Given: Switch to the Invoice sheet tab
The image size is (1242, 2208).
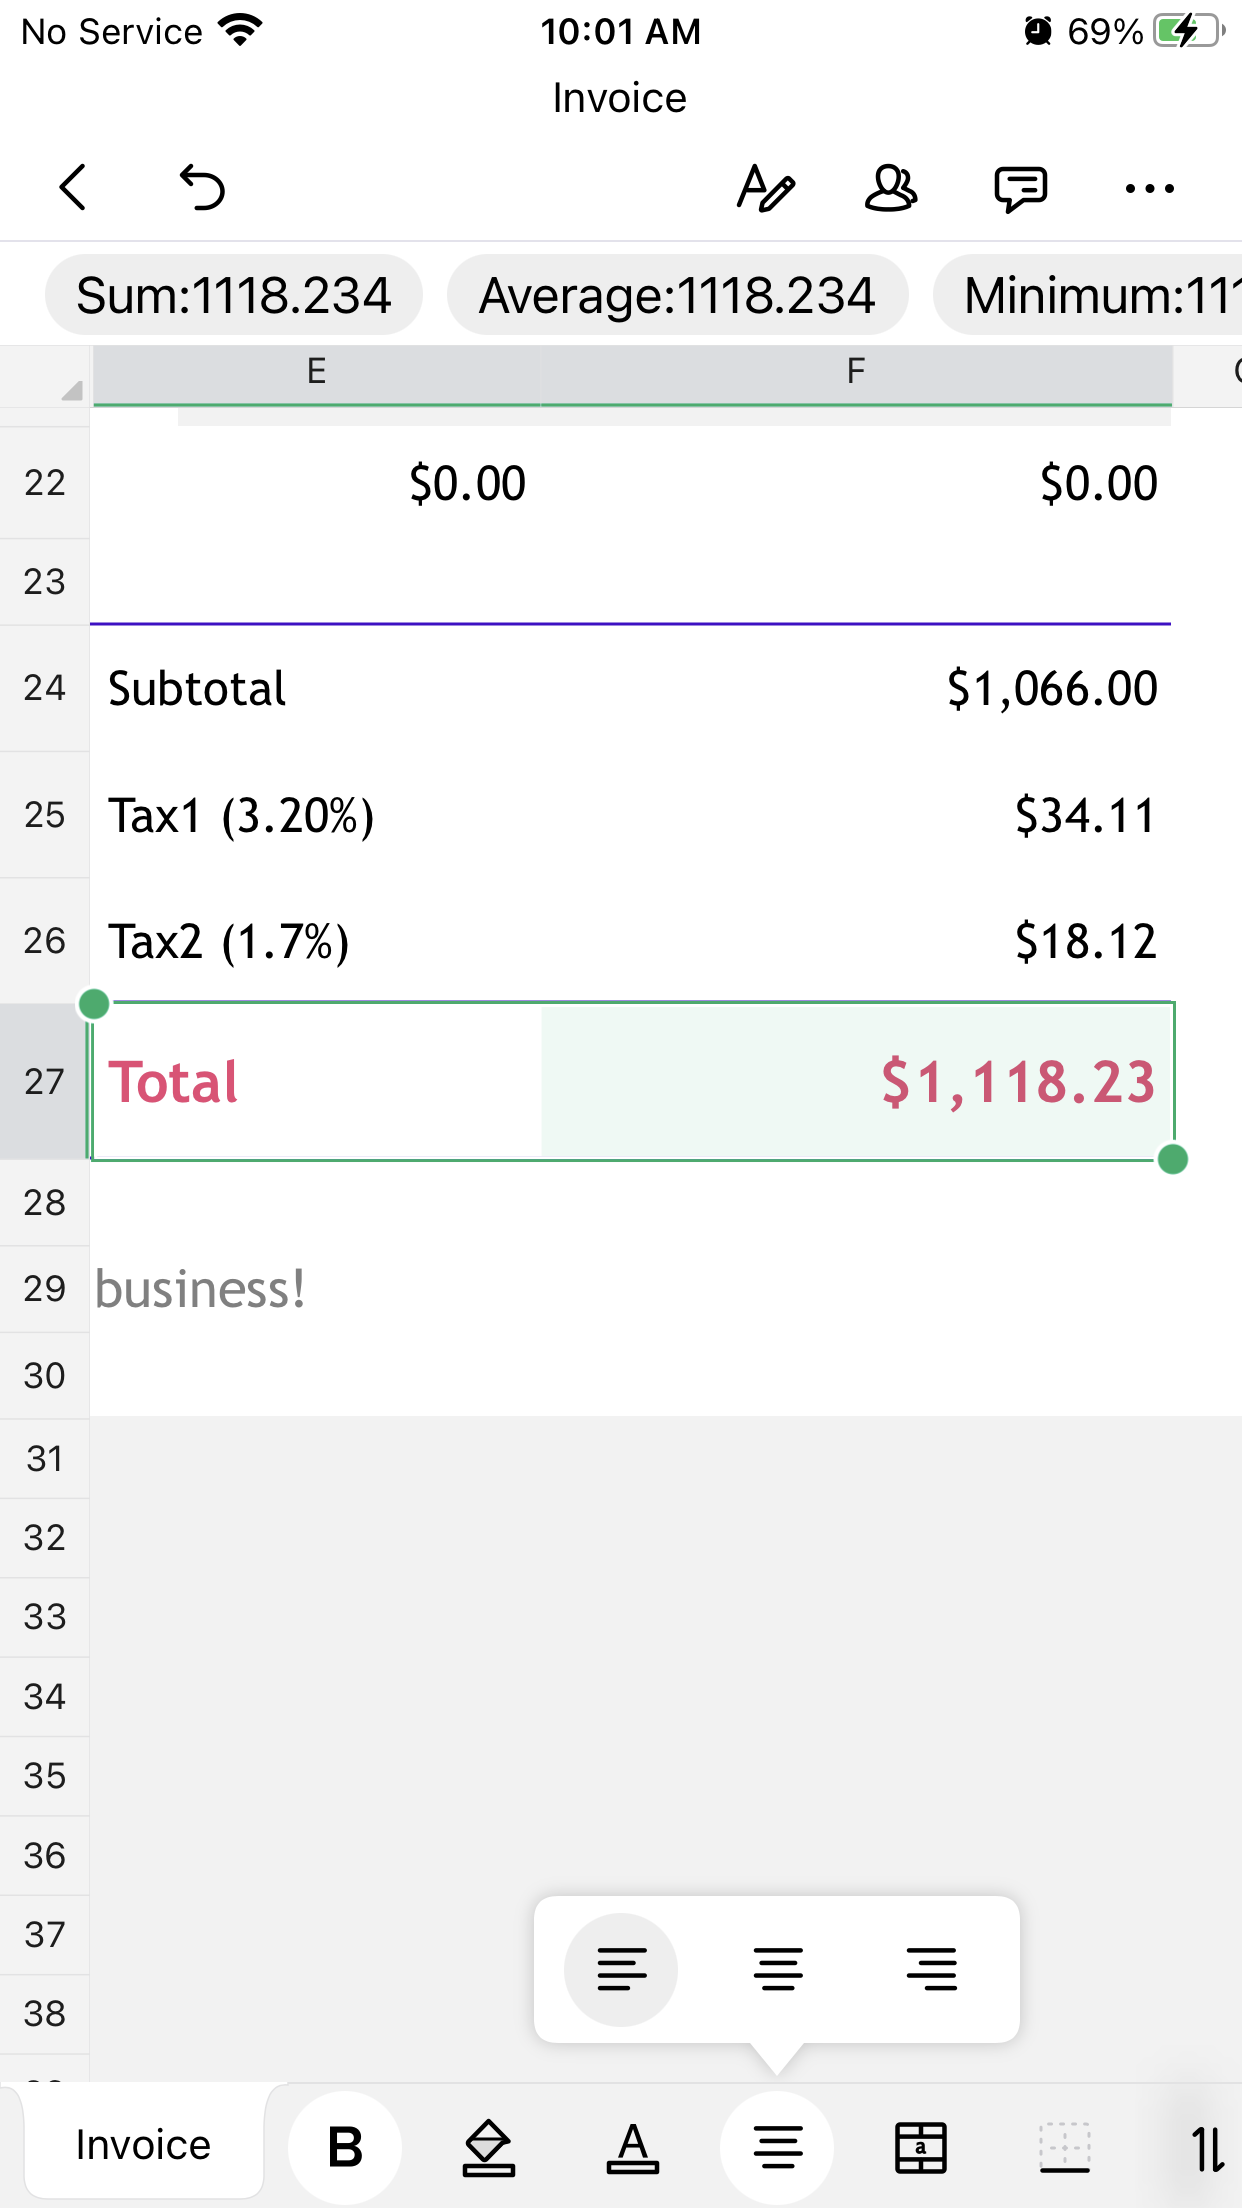Looking at the screenshot, I should click(x=143, y=2145).
